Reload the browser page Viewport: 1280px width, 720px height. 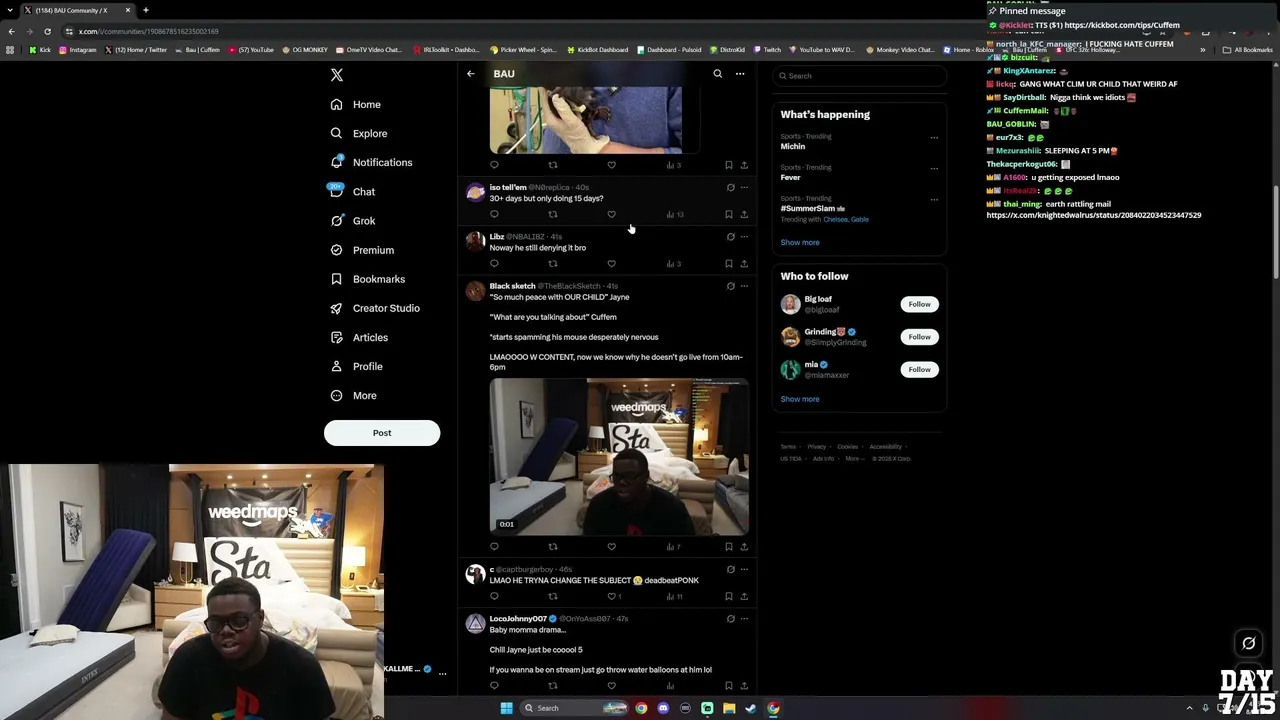(x=47, y=31)
